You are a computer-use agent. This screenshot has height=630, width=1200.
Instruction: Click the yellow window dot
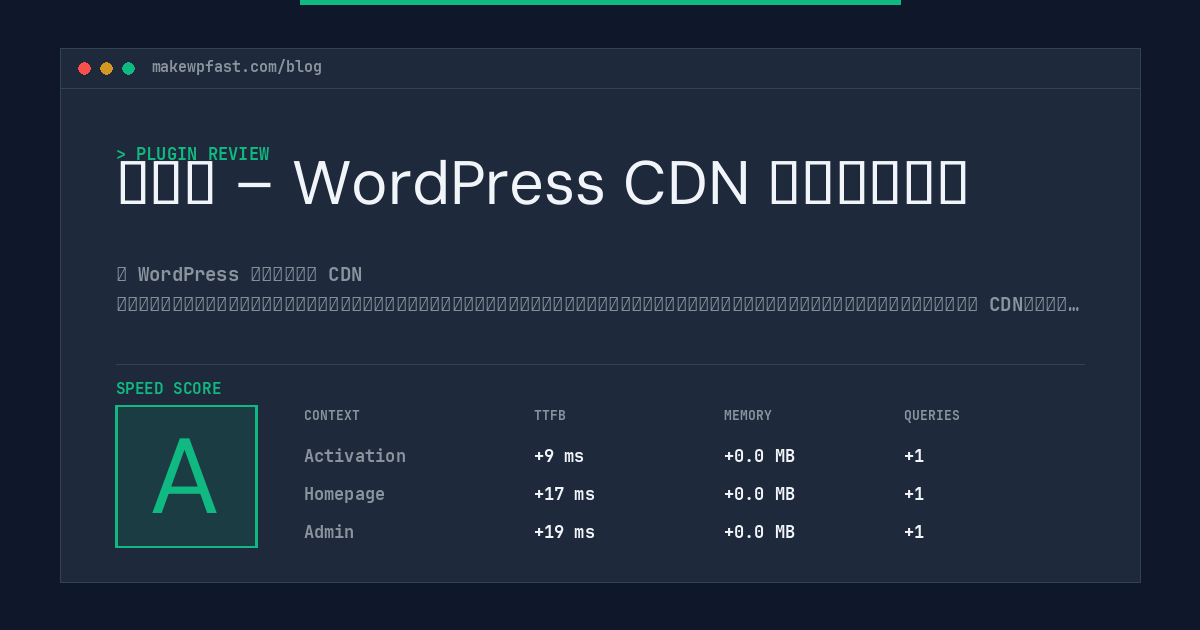click(x=106, y=68)
